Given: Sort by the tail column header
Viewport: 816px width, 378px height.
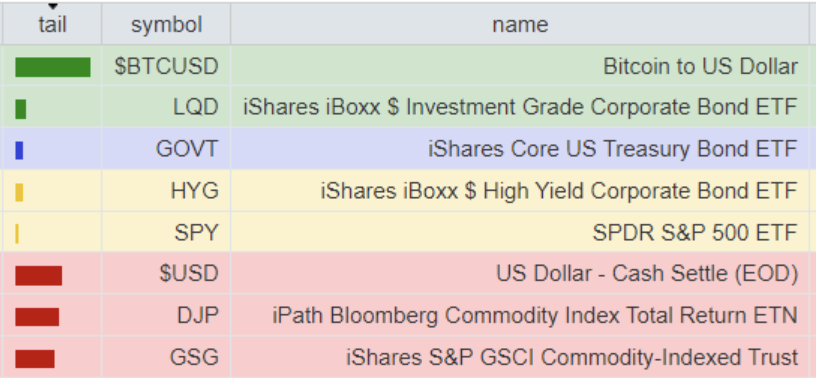Looking at the screenshot, I should [x=53, y=24].
